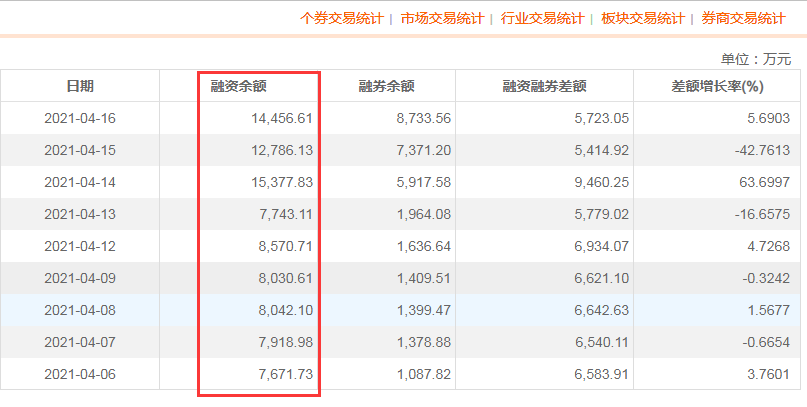
Task: Click value 7,918.98 in 融资余额
Action: tap(286, 342)
